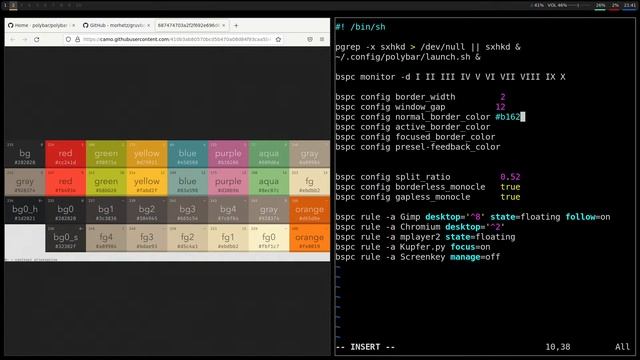Viewport: 640px width, 360px height.
Task: Click the fg4 swatch
Action: (106, 238)
